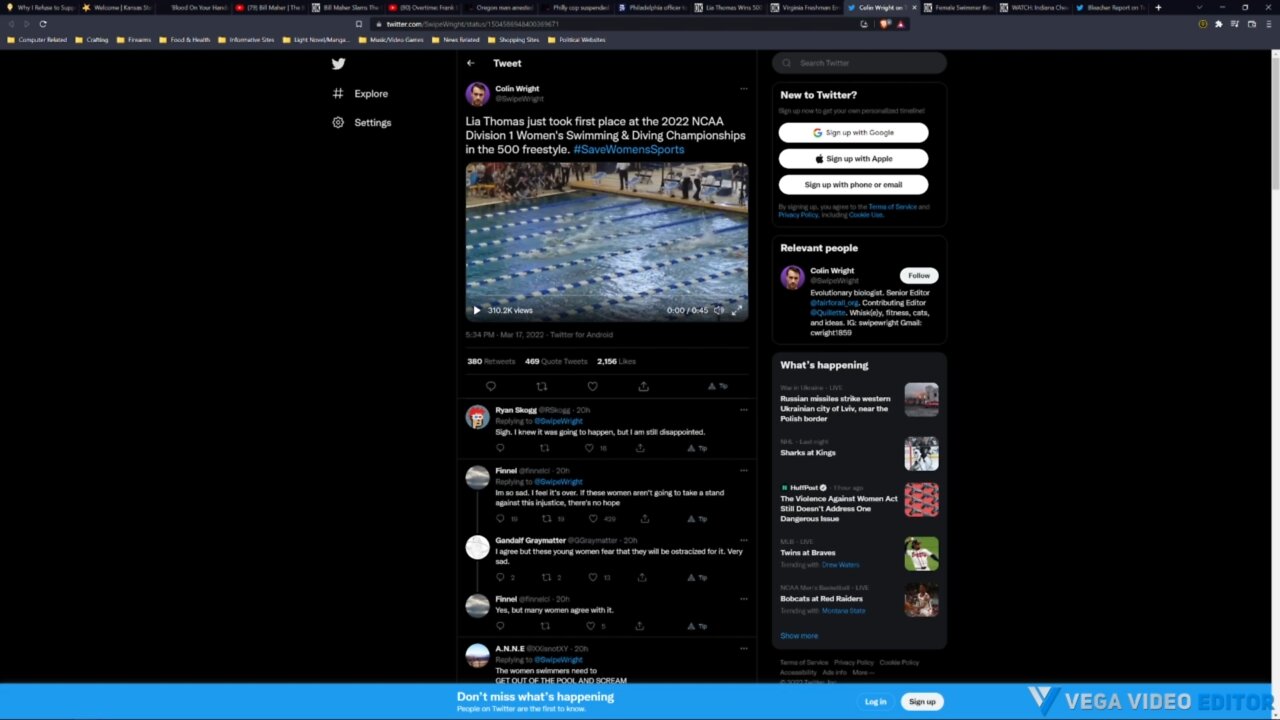Focus the Search Twitter field

point(859,63)
